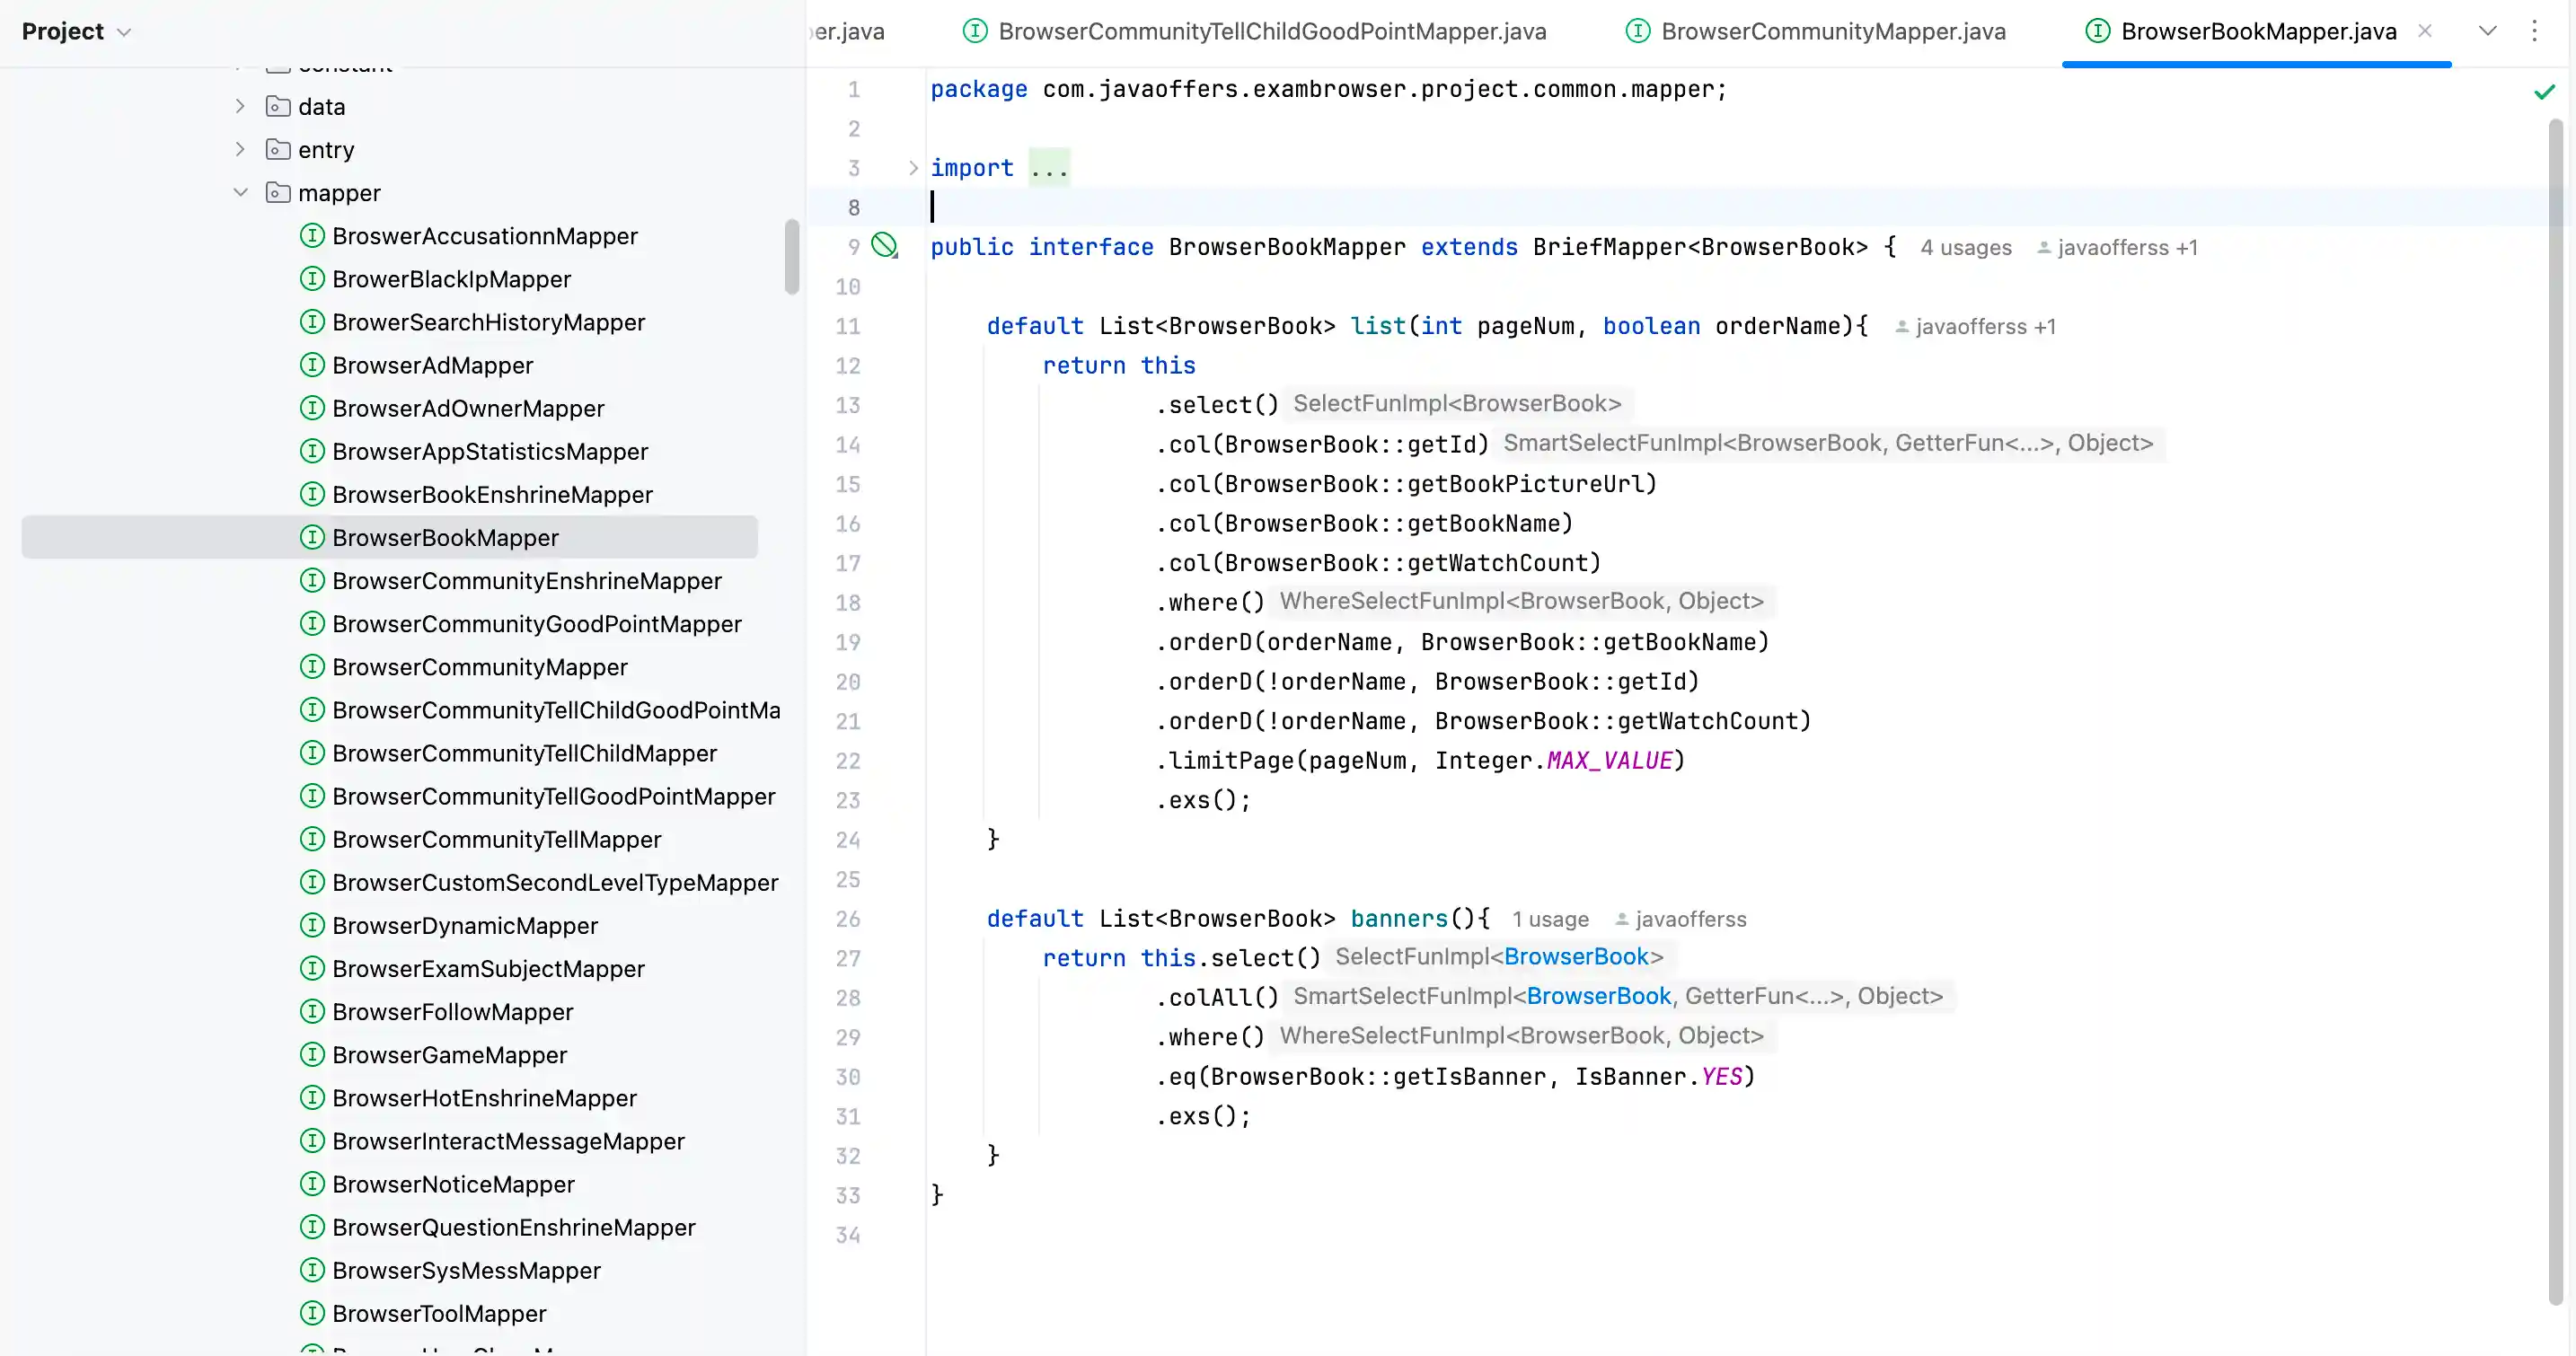Click the interface icon beside BrowserGameMapper
This screenshot has width=2576, height=1356.
tap(312, 1055)
